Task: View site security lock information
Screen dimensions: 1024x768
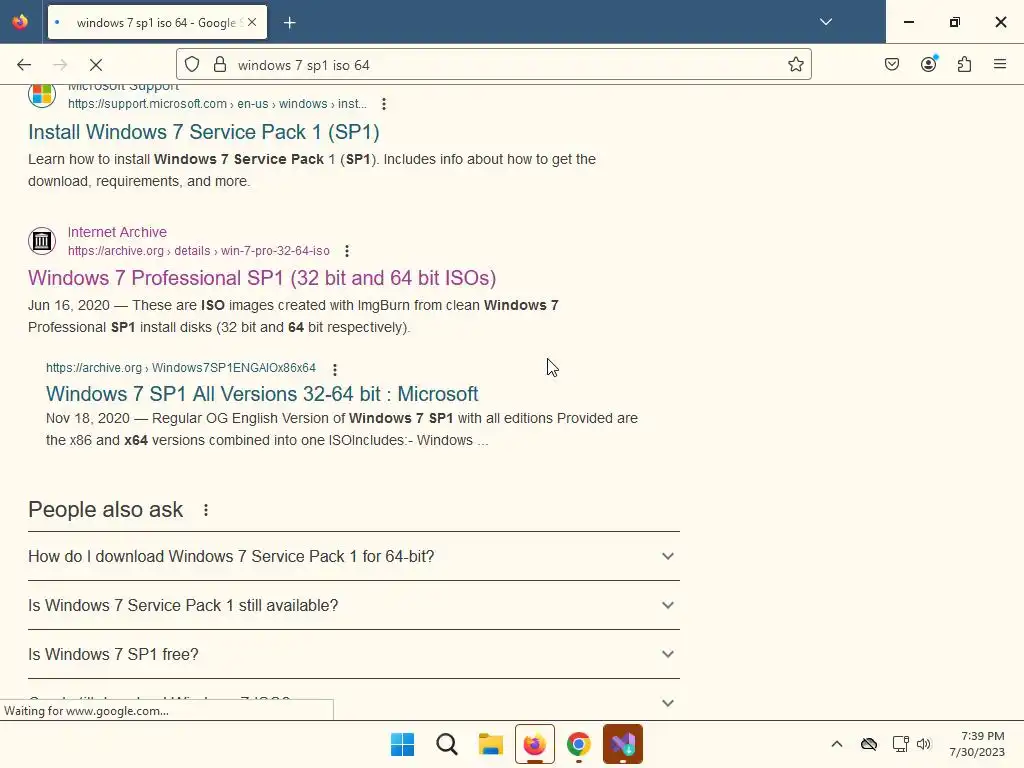Action: coord(220,65)
